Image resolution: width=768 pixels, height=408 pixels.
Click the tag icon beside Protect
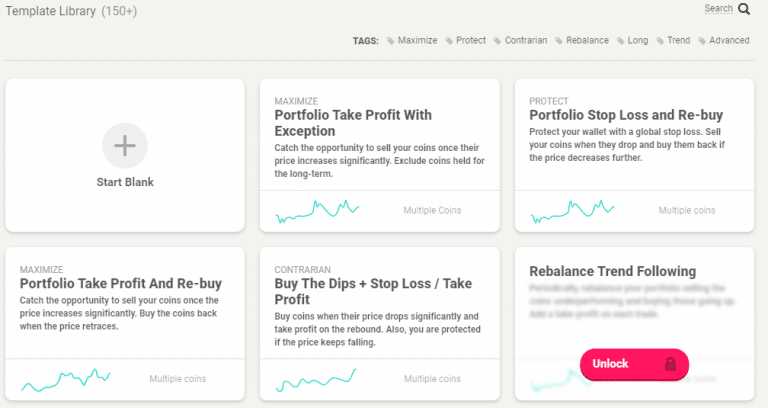(449, 41)
